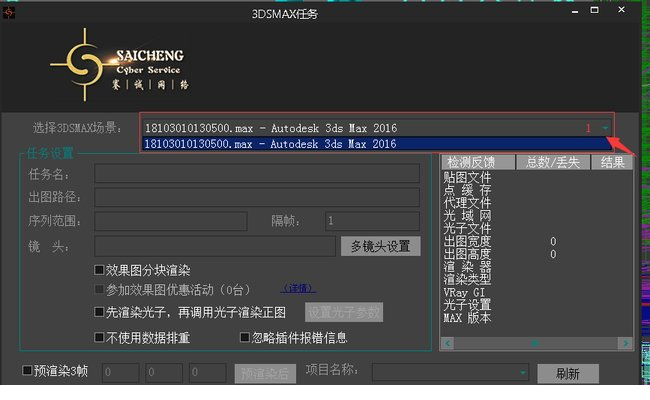Click the 镜头 input field
650x400 pixels.
(x=215, y=246)
